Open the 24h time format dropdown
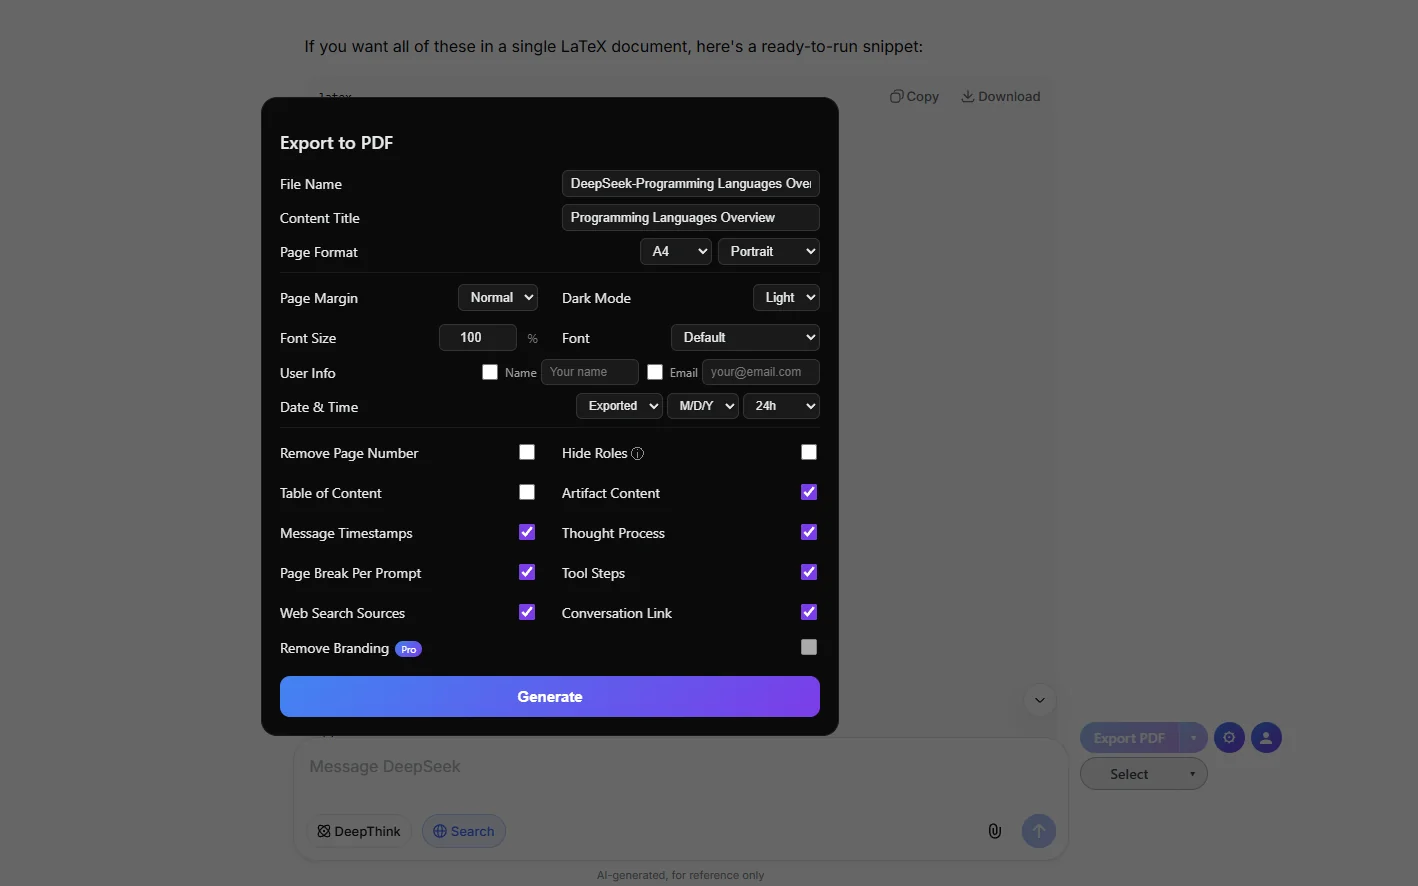Viewport: 1418px width, 886px height. coord(782,405)
